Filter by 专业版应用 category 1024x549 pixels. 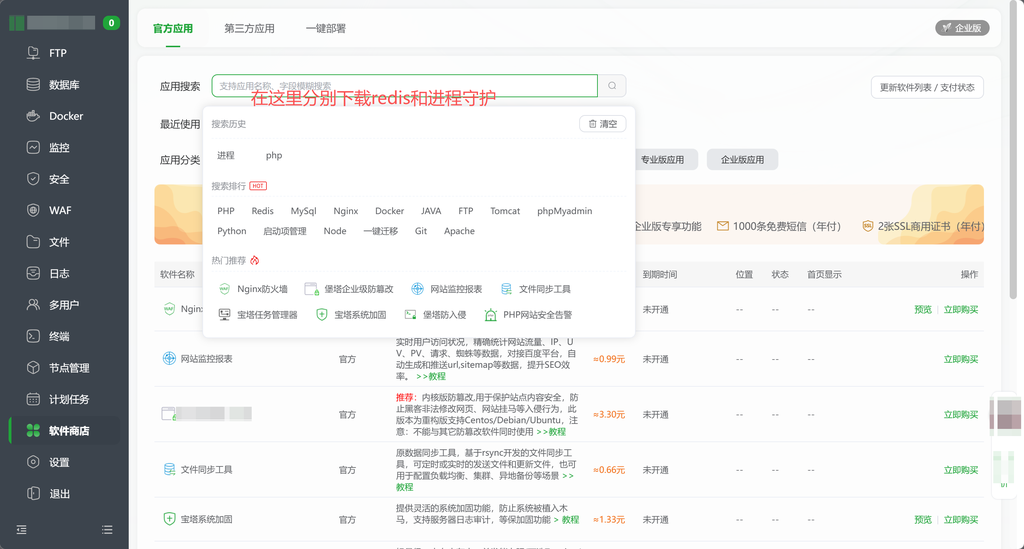(662, 159)
